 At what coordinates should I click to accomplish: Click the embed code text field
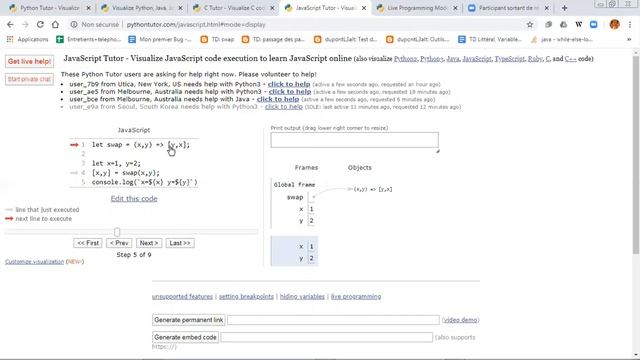(x=327, y=337)
